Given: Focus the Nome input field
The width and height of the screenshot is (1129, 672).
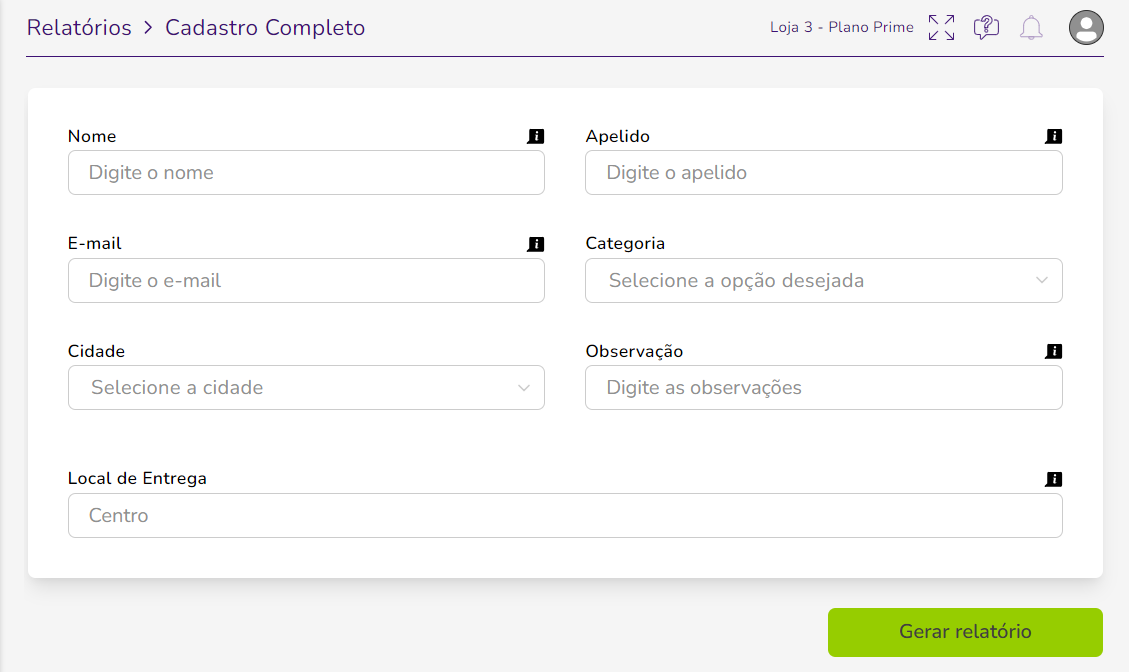Looking at the screenshot, I should coord(306,173).
